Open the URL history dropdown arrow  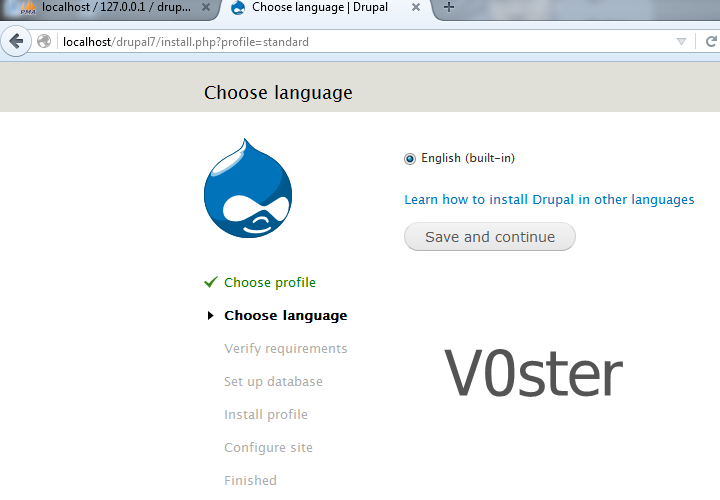pos(681,41)
